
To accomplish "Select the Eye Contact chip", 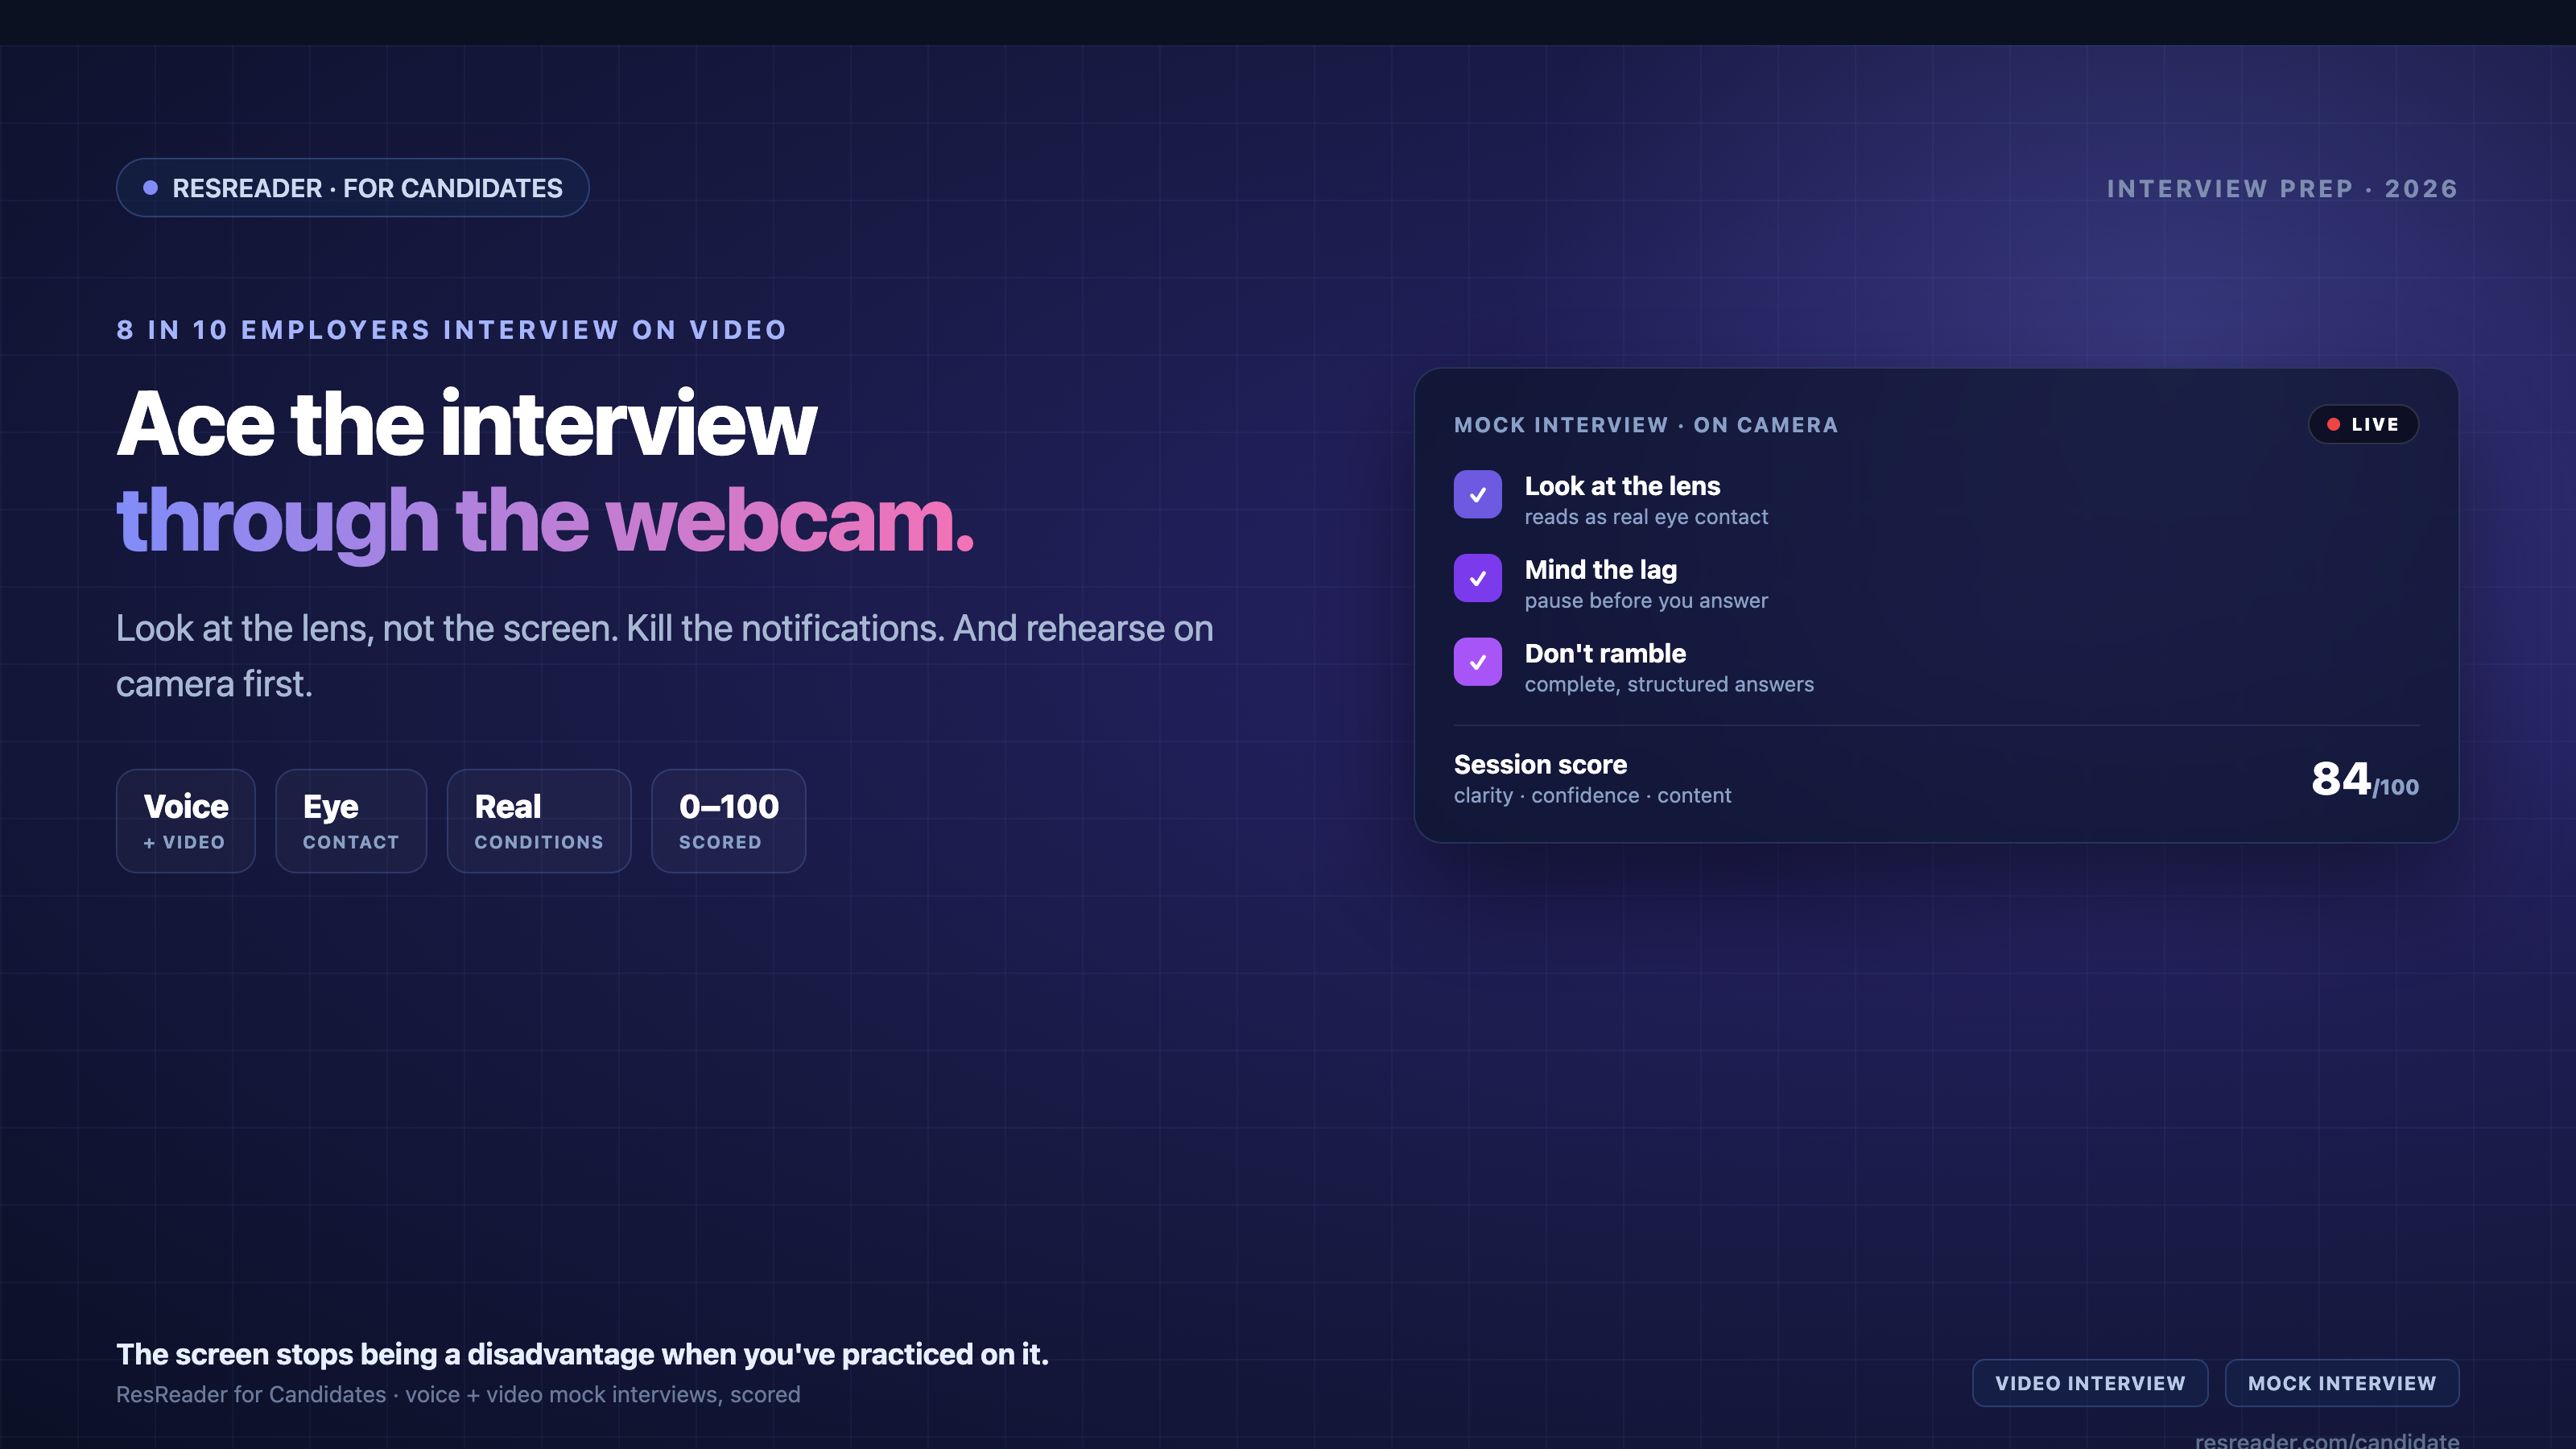I will (x=351, y=821).
